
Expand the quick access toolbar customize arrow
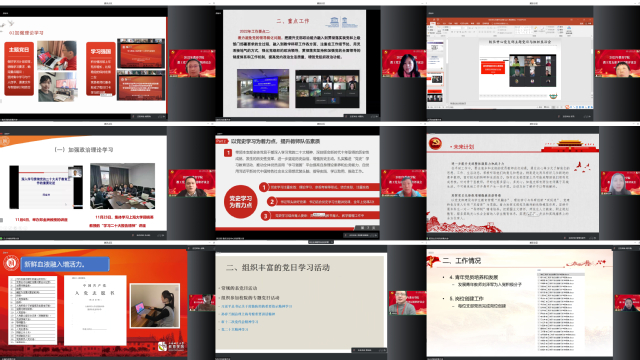[441, 20]
